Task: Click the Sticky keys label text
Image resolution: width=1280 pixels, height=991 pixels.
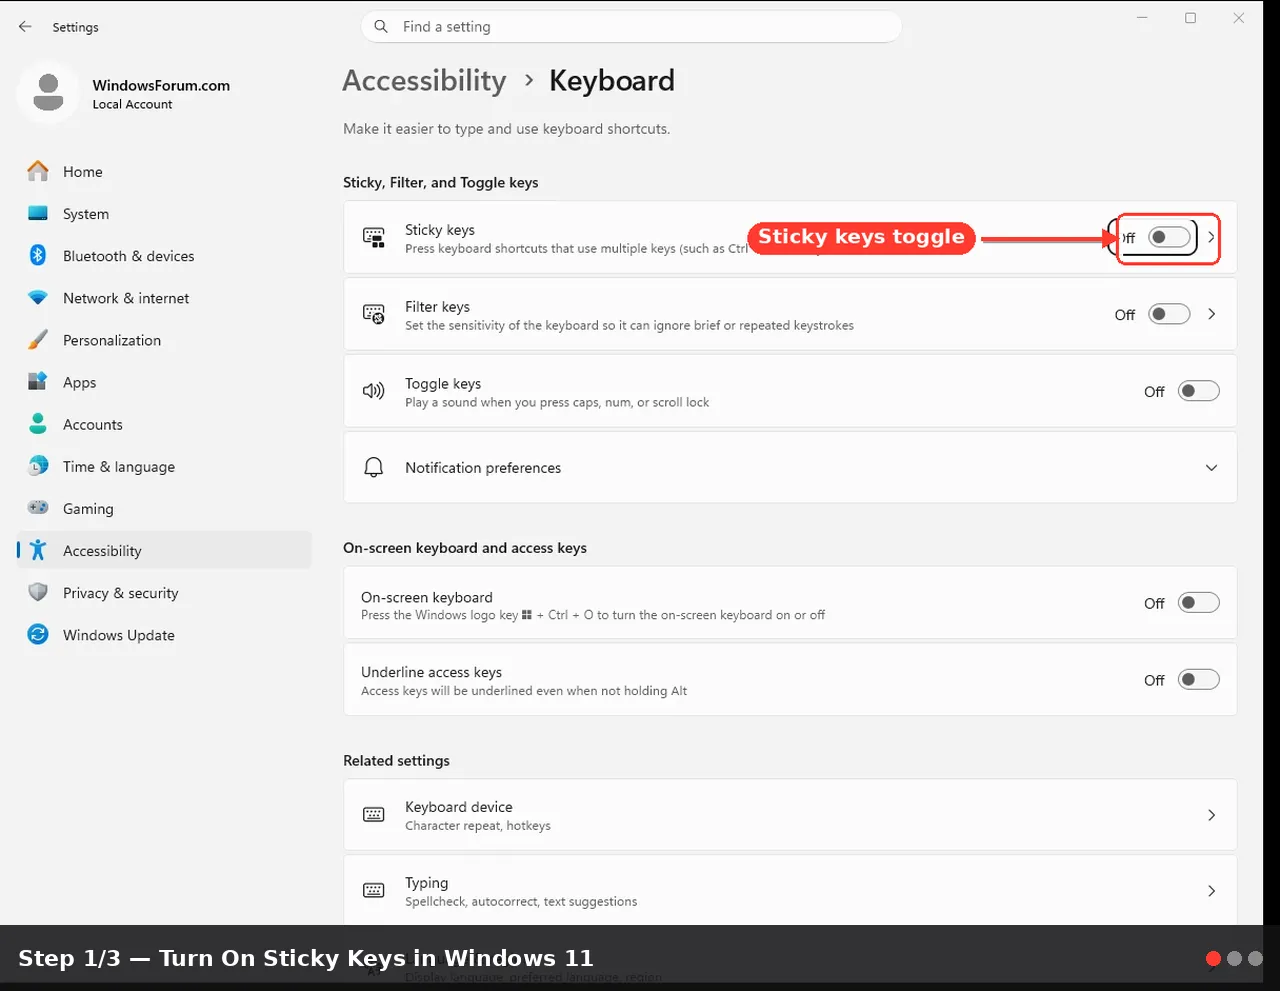Action: [440, 229]
